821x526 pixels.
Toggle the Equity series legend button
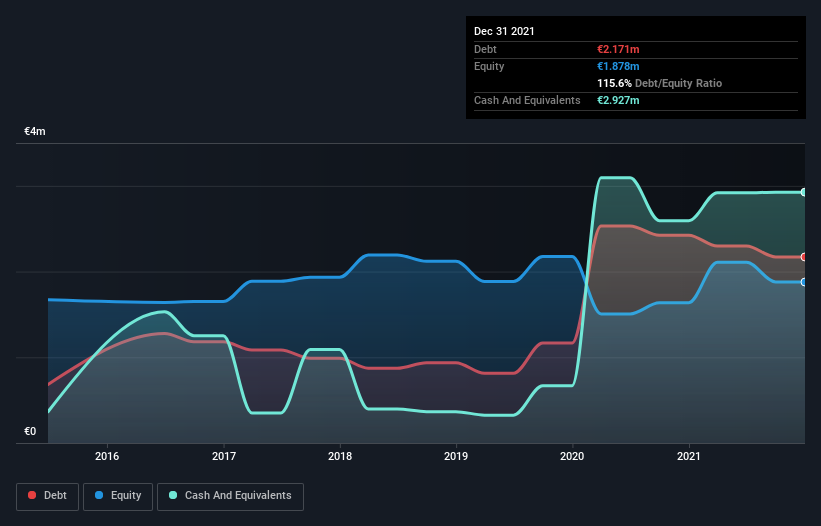point(118,496)
